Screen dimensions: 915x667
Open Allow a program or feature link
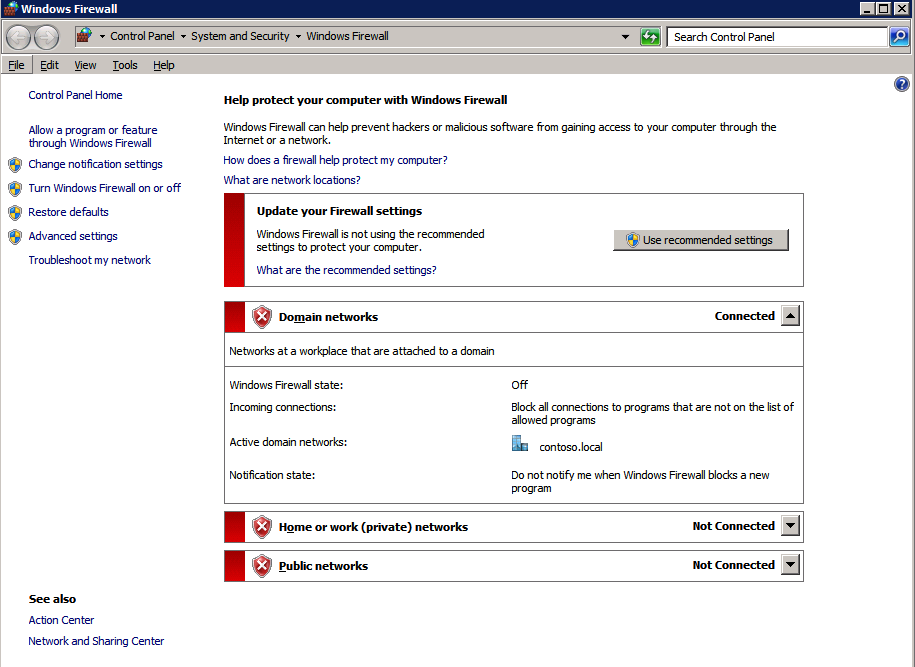(93, 137)
